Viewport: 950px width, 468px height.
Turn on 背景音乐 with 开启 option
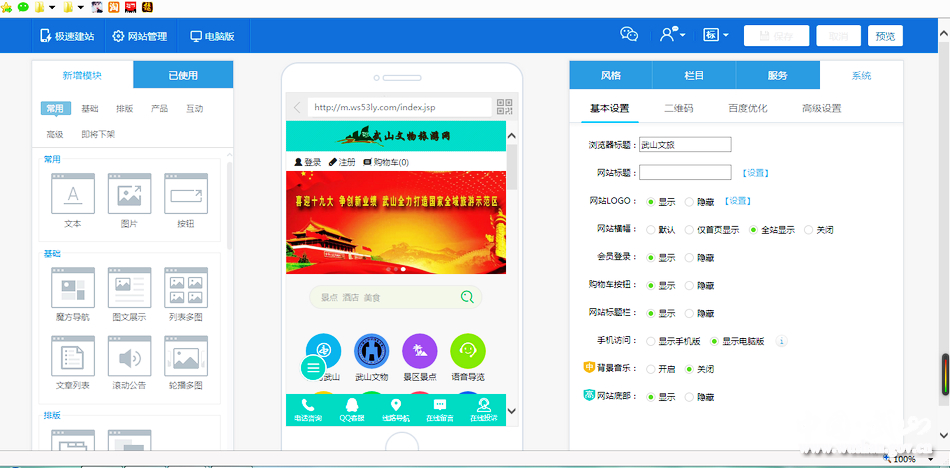[651, 369]
